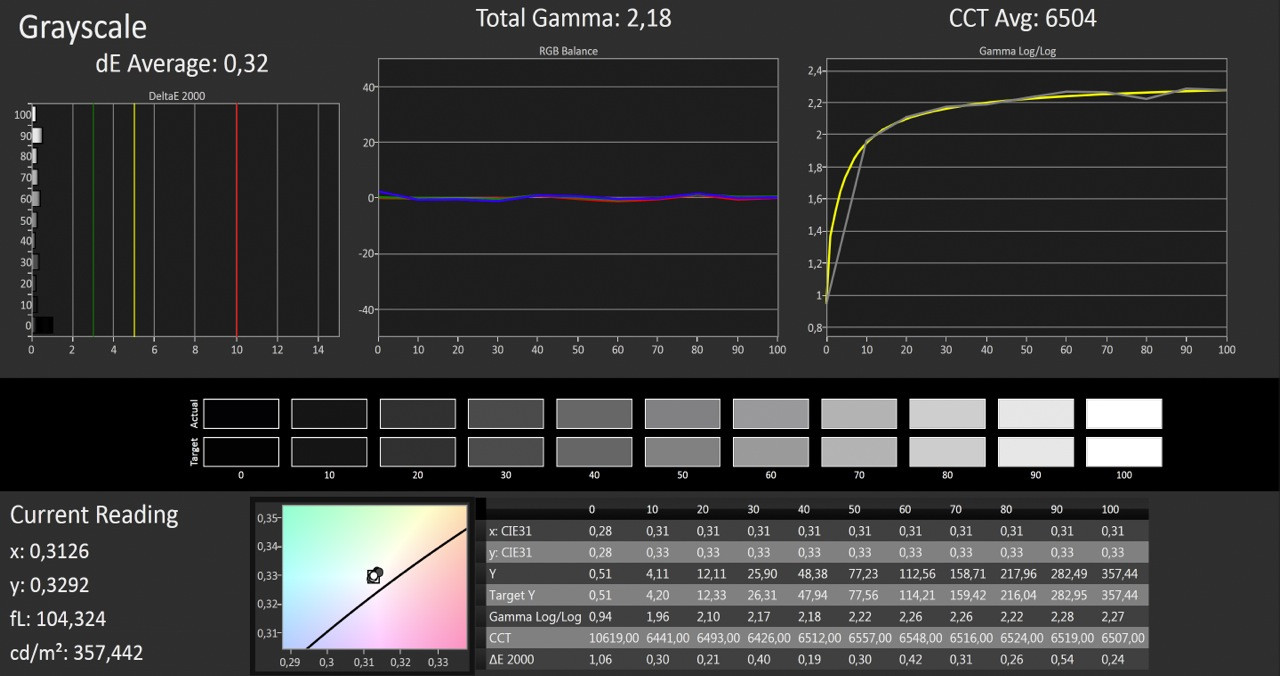Select the Target swatch for 0 level
The height and width of the screenshot is (676, 1280).
pyautogui.click(x=241, y=452)
